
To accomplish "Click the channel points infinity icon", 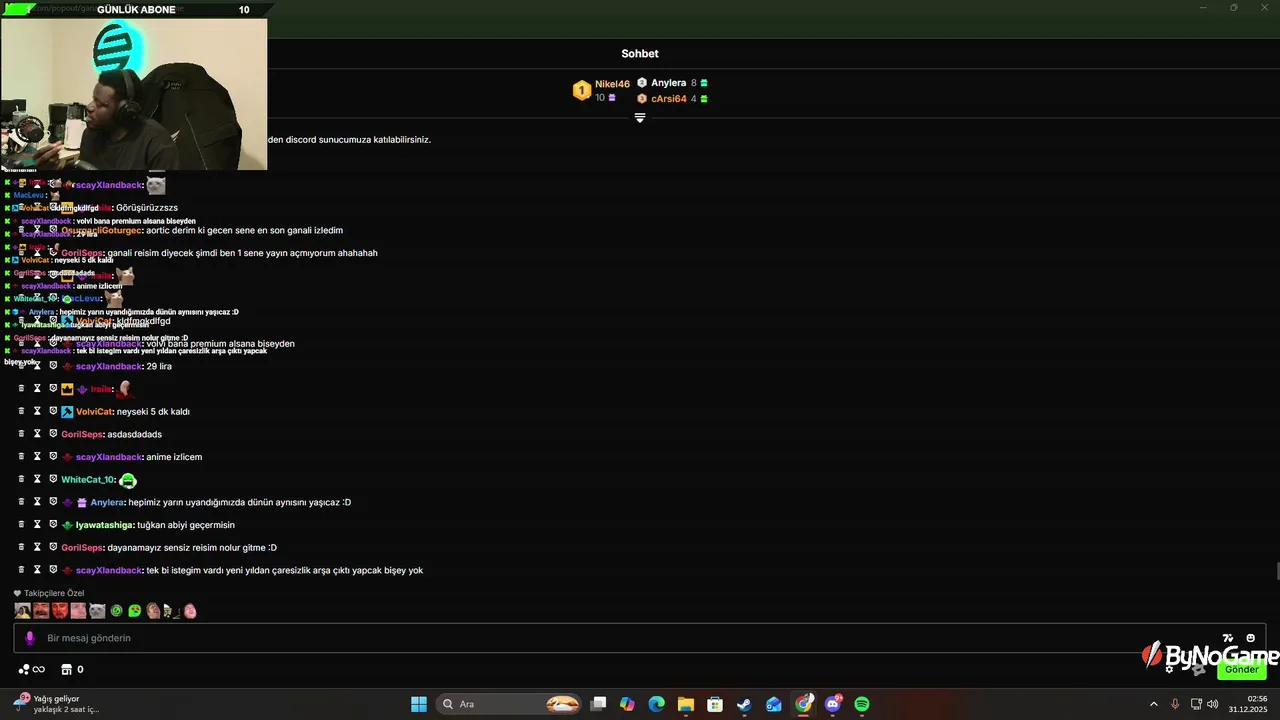I will tap(32, 670).
